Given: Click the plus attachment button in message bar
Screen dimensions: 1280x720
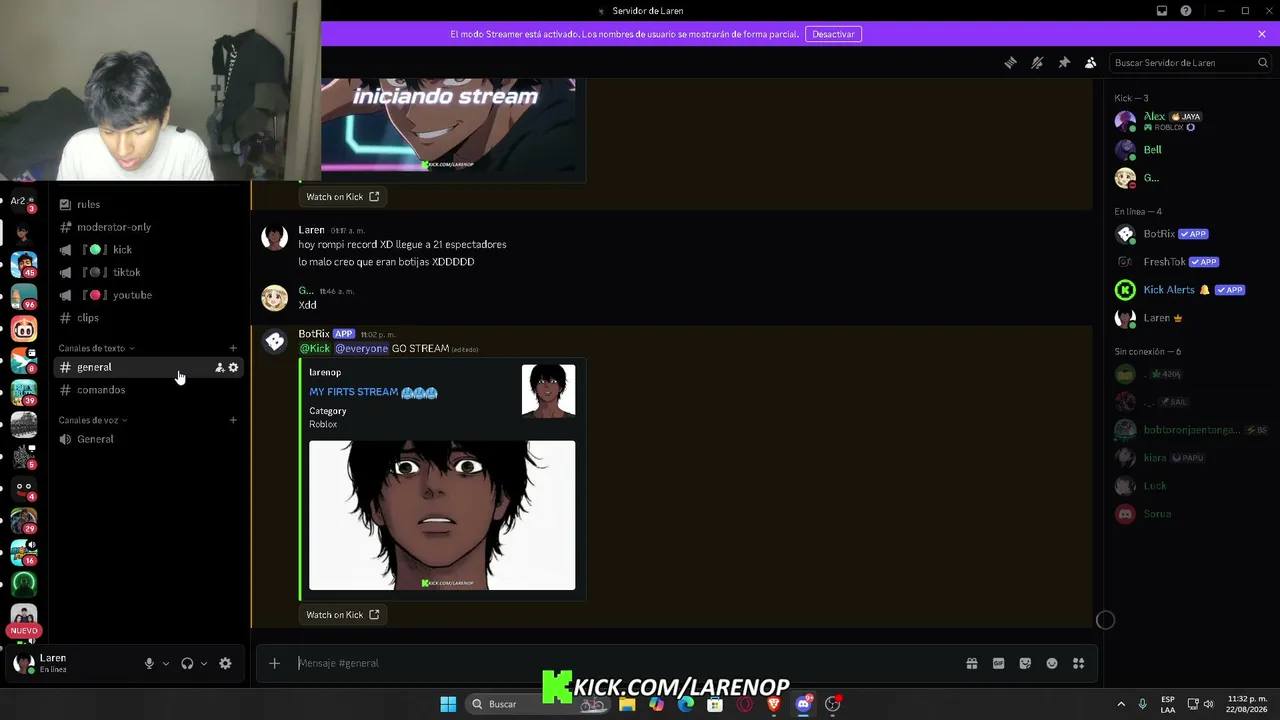Looking at the screenshot, I should [x=274, y=663].
